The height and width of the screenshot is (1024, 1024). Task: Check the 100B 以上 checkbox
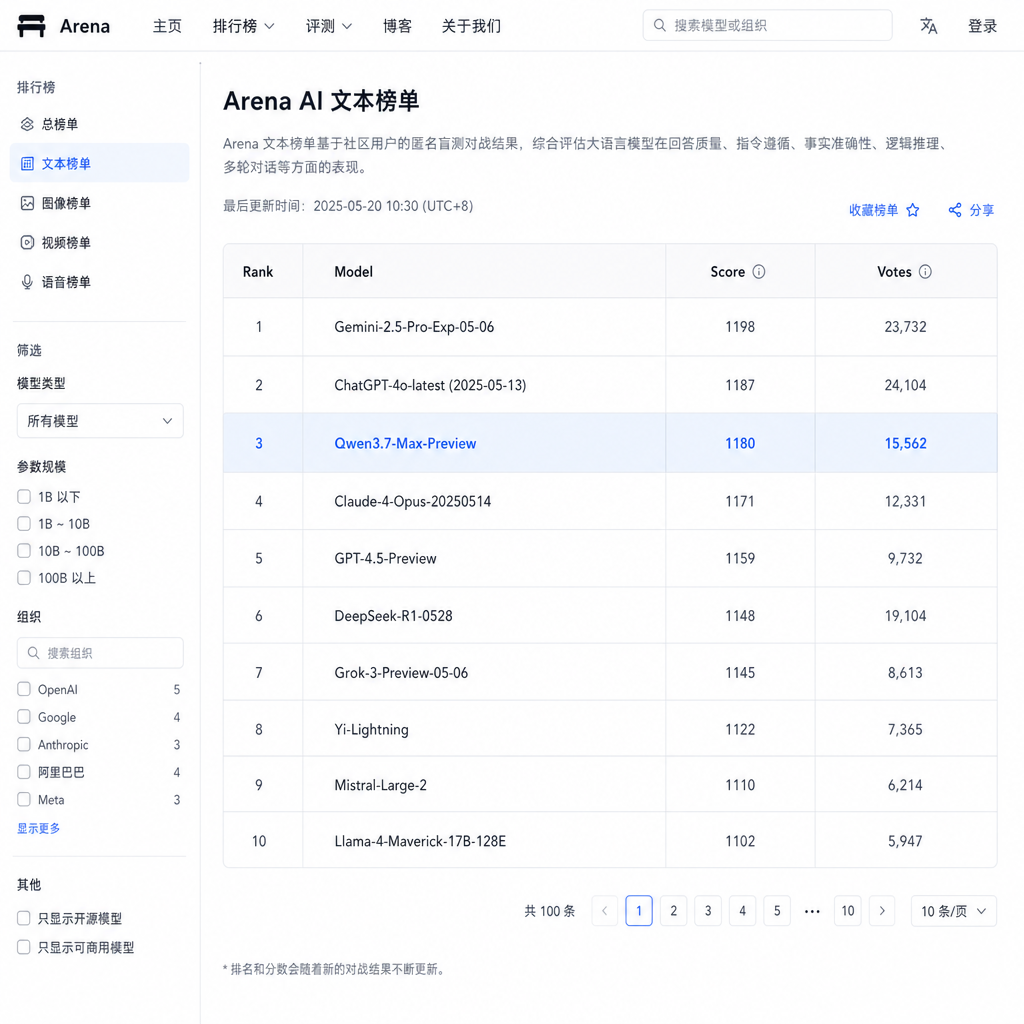(x=24, y=577)
